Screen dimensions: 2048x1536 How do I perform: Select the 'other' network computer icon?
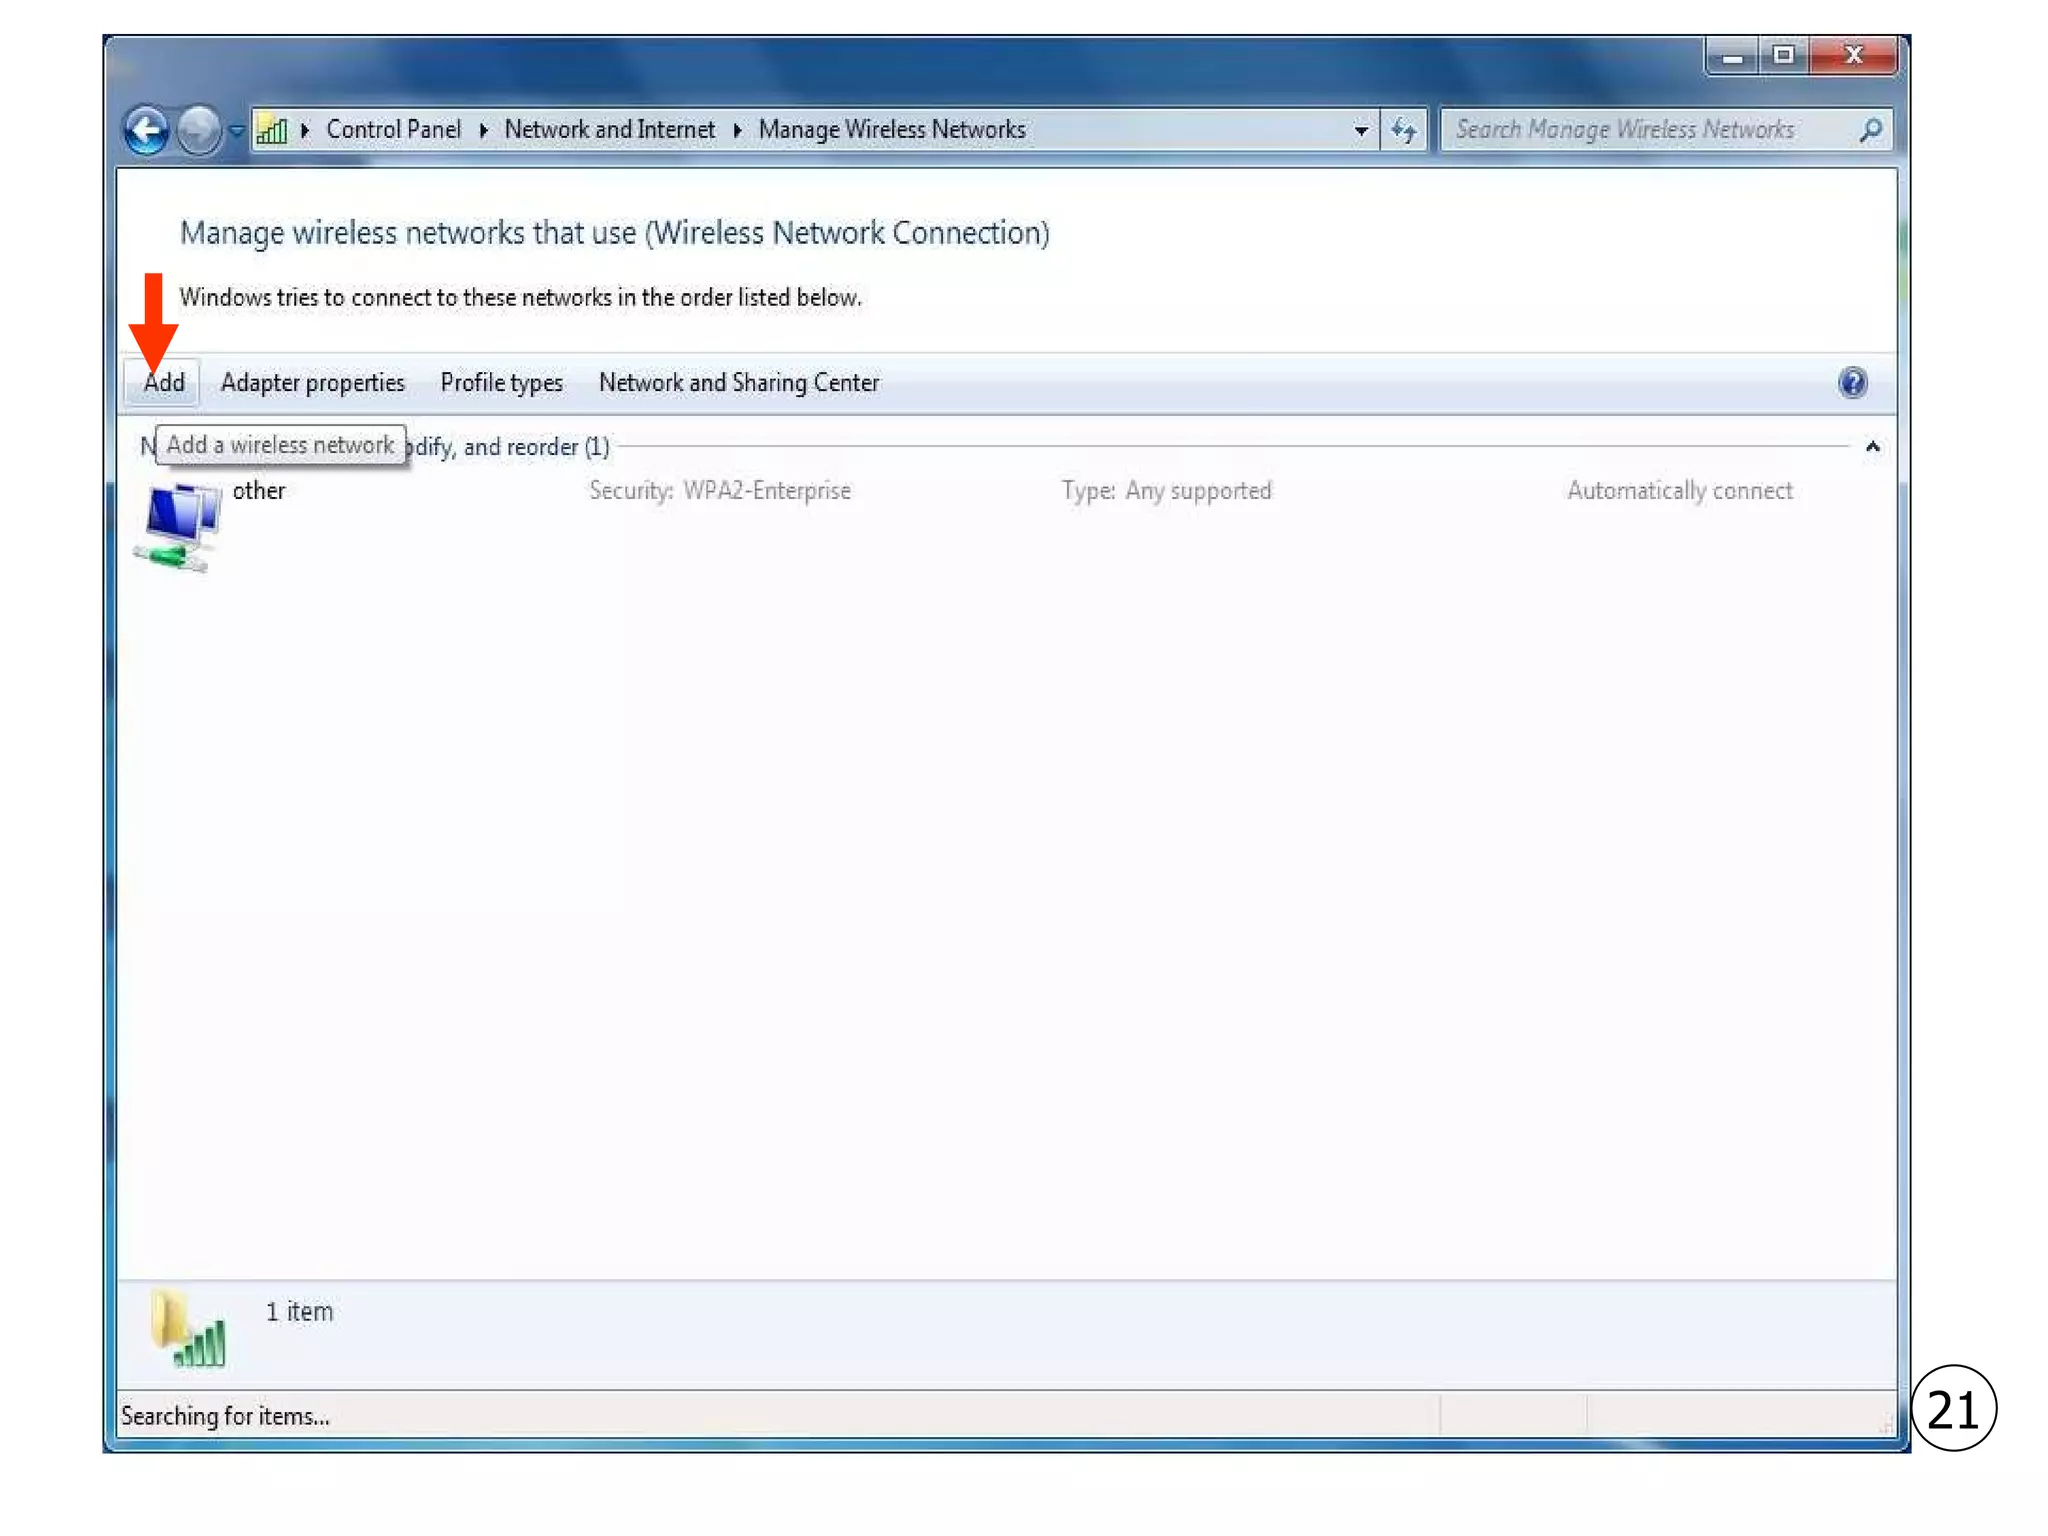click(x=180, y=526)
